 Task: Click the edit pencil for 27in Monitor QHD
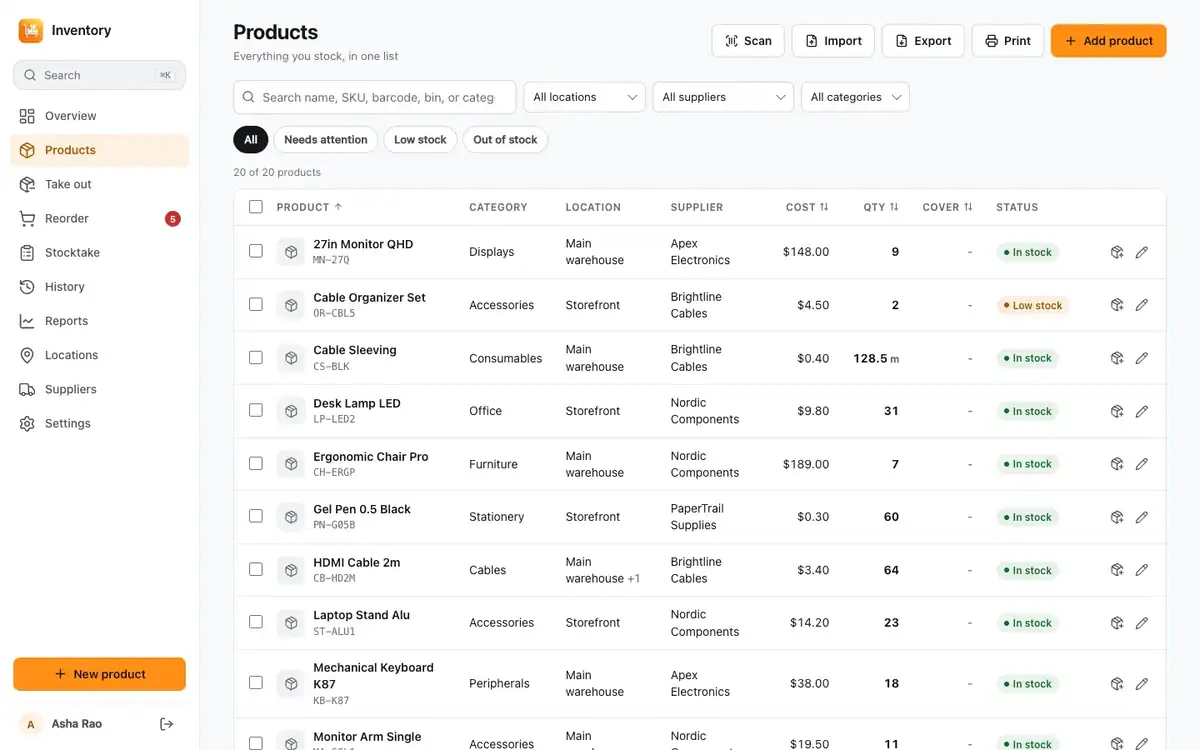(x=1142, y=252)
